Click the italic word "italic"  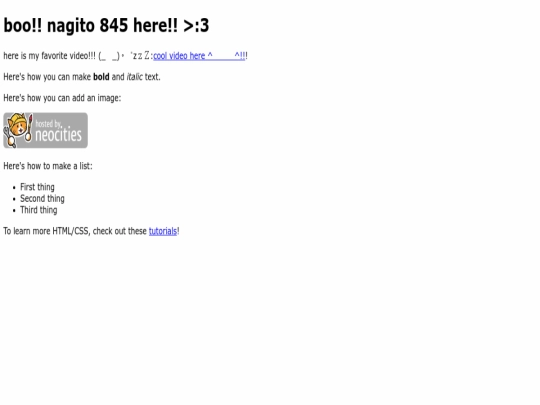tap(134, 76)
